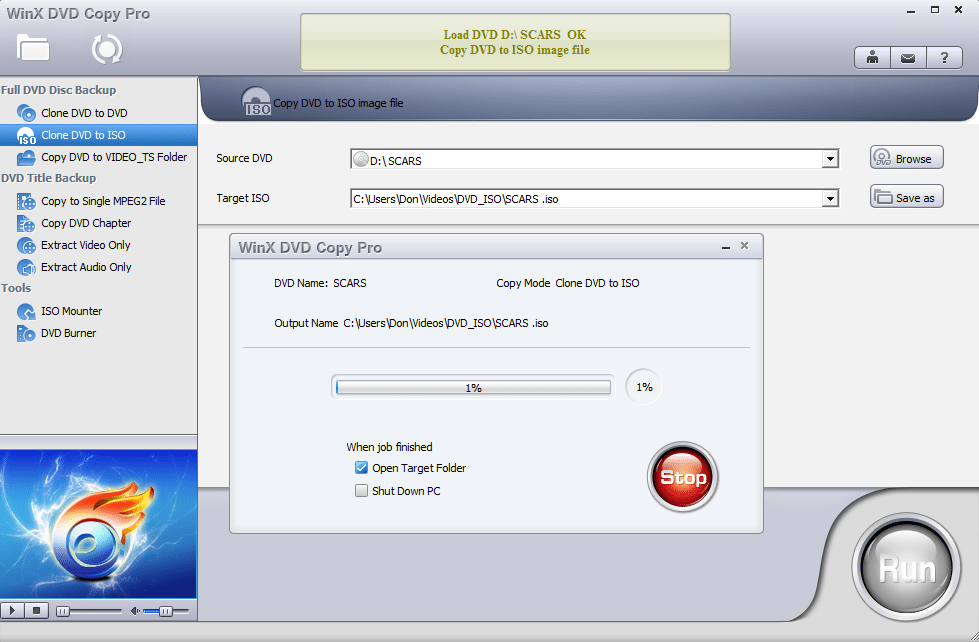This screenshot has height=642, width=979.
Task: Click the Extract Video Only icon
Action: pos(26,245)
